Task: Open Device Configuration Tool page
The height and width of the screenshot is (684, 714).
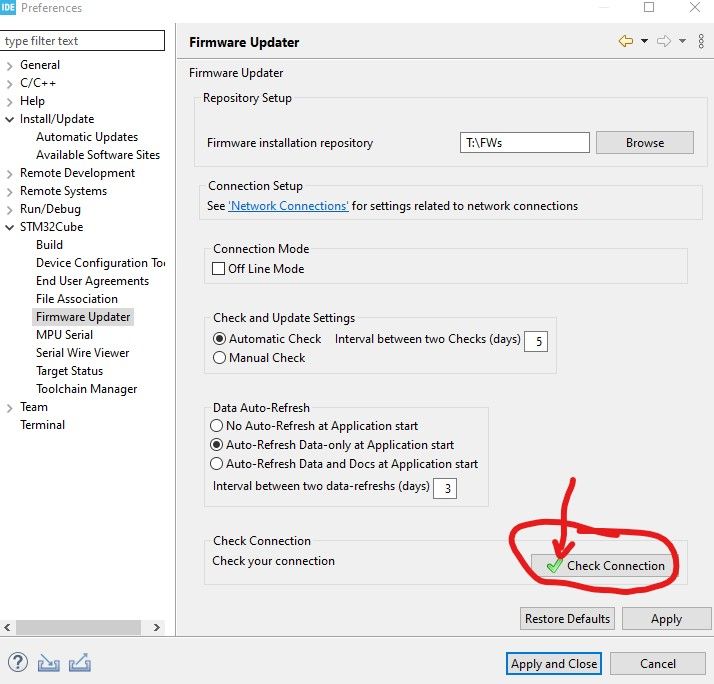Action: (x=100, y=263)
